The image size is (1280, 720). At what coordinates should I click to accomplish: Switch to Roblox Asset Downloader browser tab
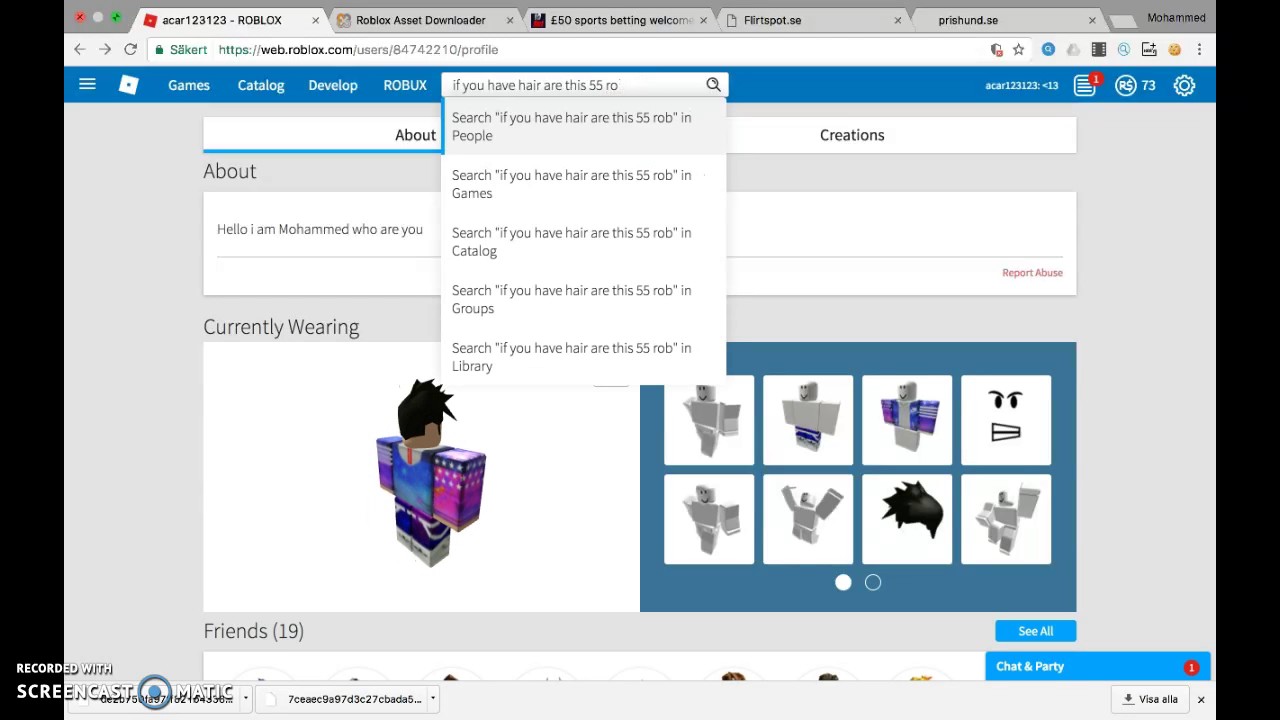[x=420, y=20]
